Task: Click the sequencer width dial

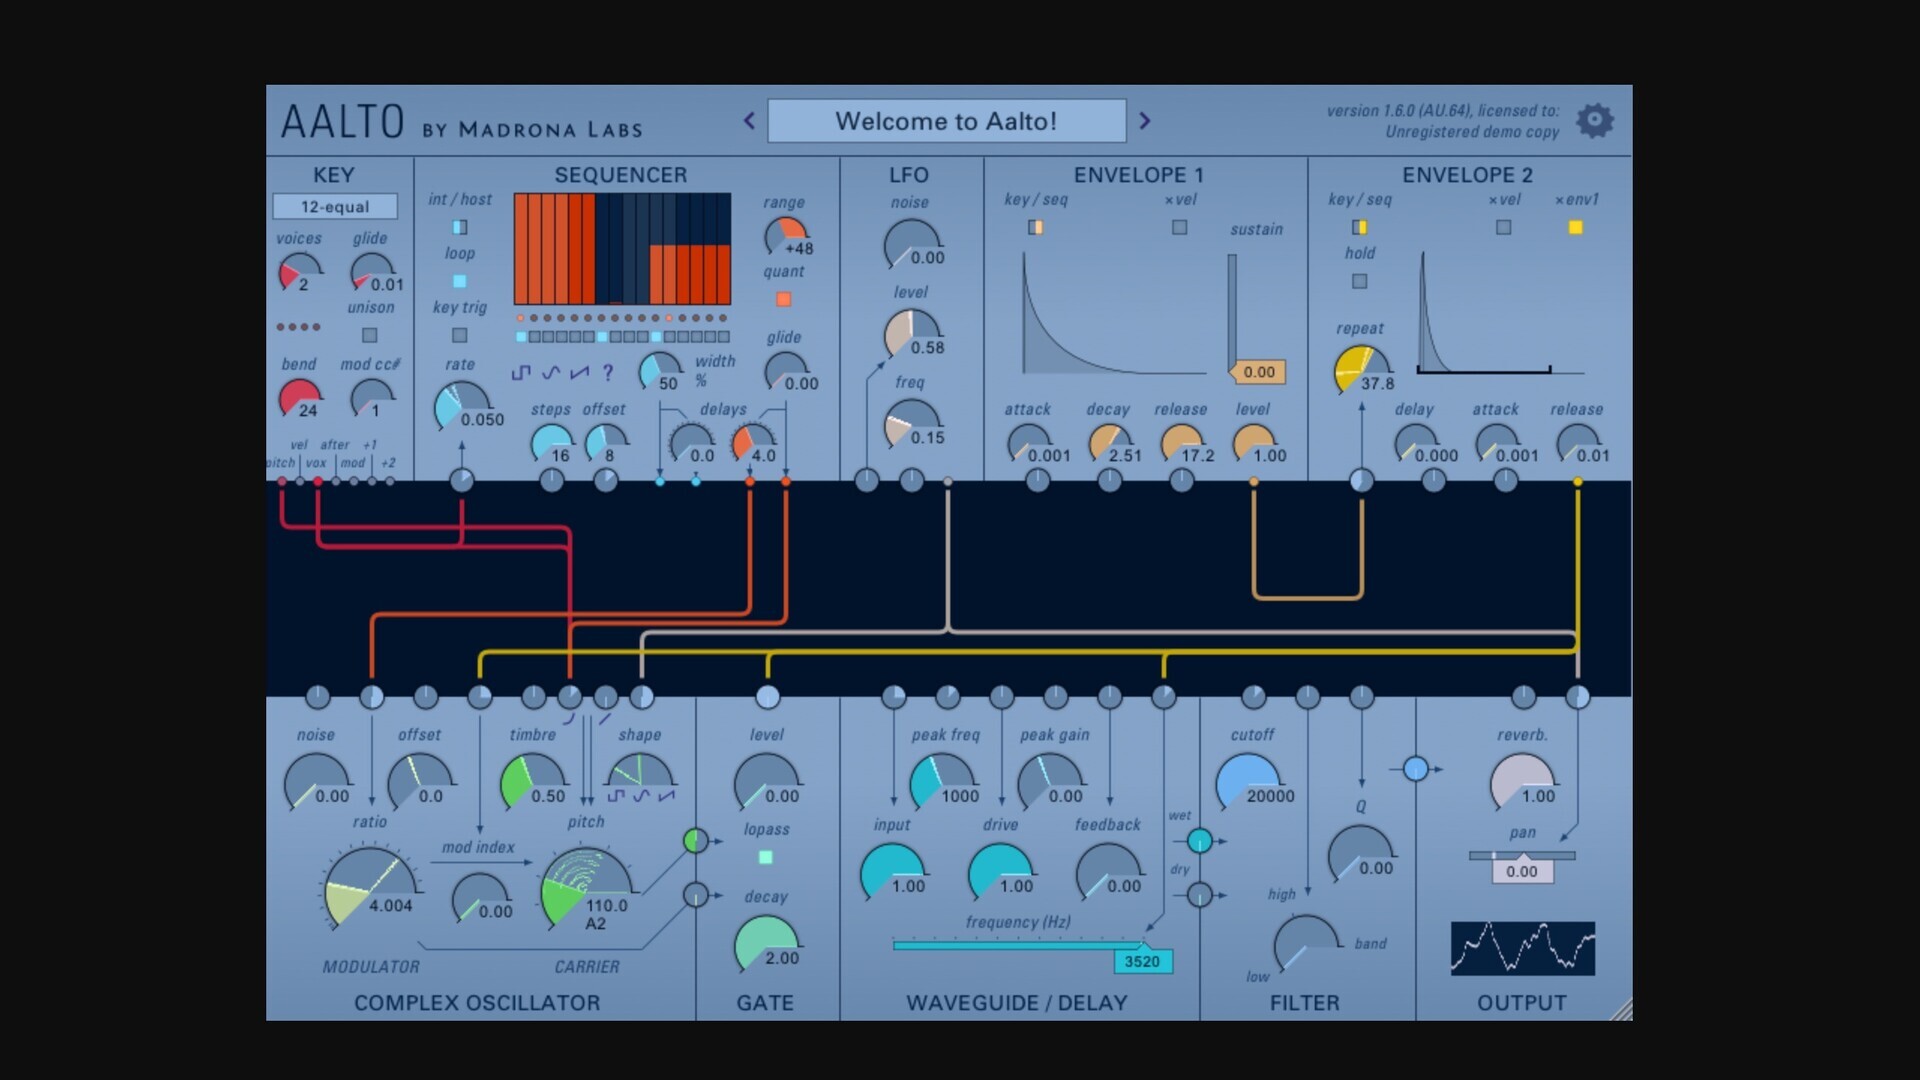Action: point(660,371)
